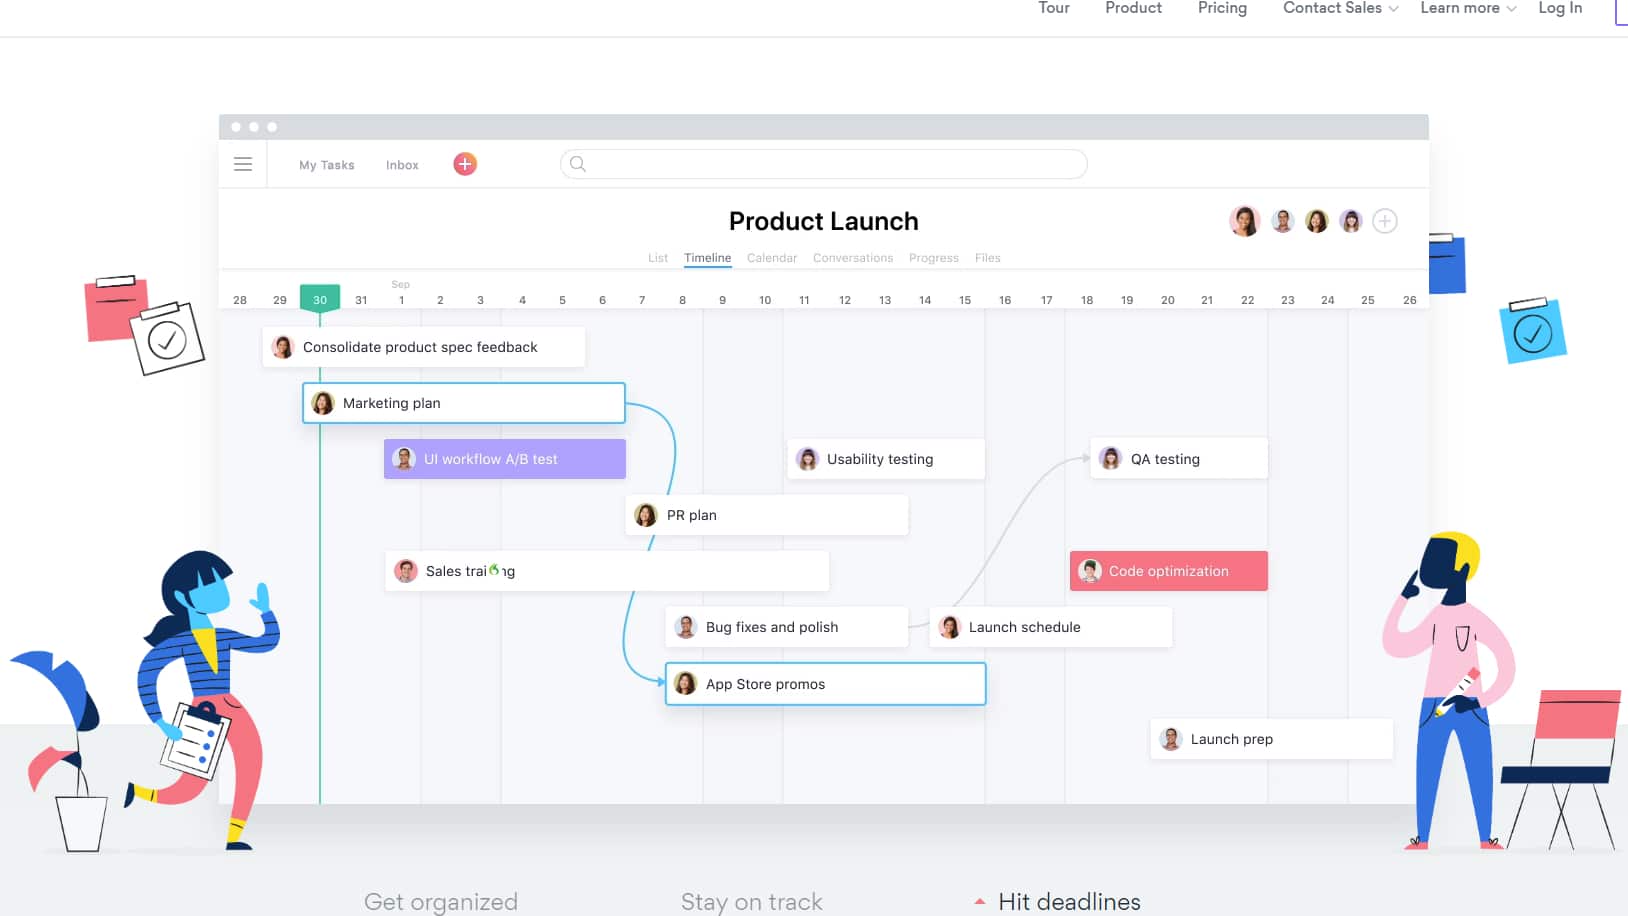Click the search magnifying glass icon
This screenshot has height=916, width=1628.
(578, 164)
